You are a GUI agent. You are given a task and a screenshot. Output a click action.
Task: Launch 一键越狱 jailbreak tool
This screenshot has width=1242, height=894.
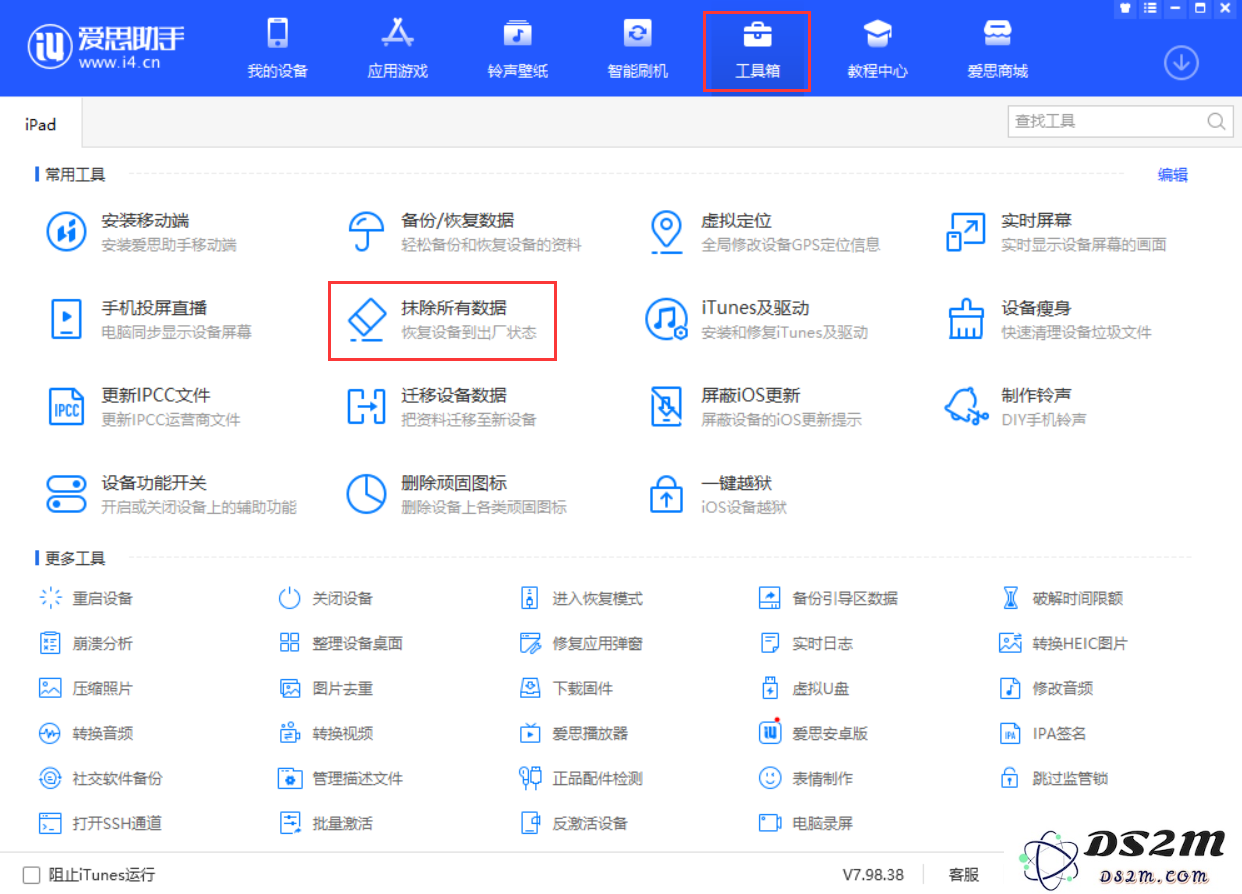[x=717, y=494]
